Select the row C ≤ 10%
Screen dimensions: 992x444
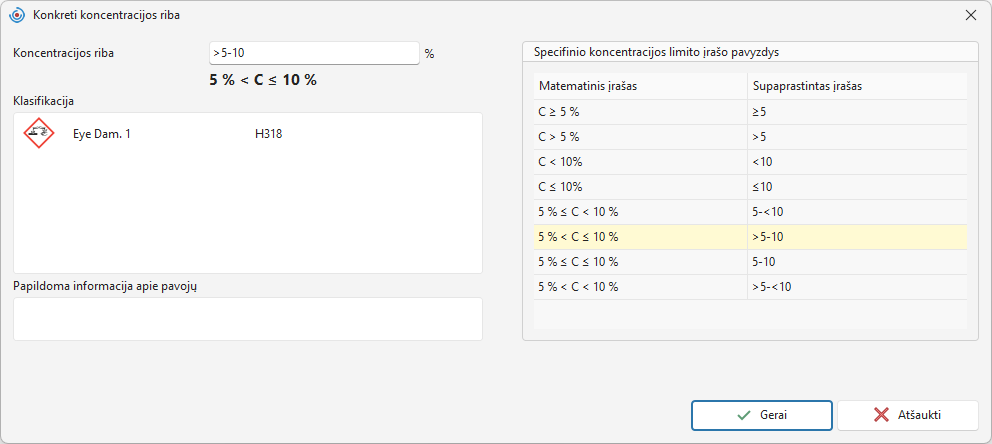(x=750, y=187)
